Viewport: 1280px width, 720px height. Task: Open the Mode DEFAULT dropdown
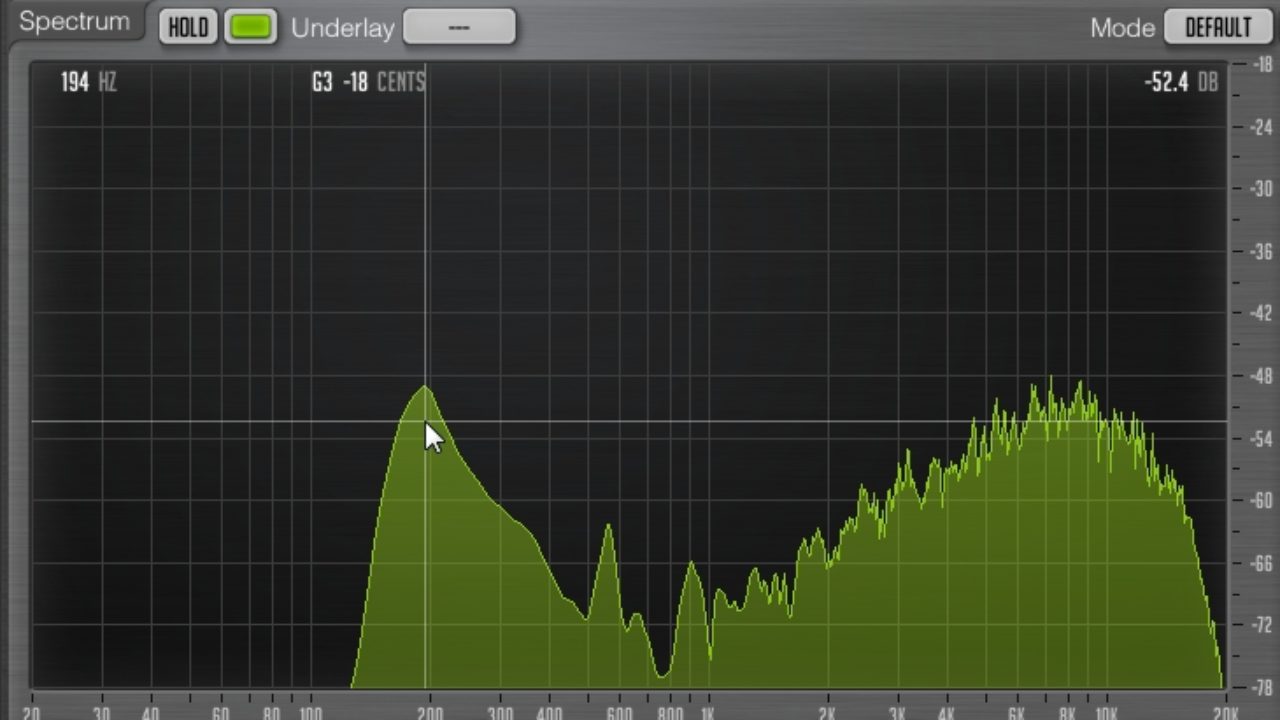[1218, 27]
